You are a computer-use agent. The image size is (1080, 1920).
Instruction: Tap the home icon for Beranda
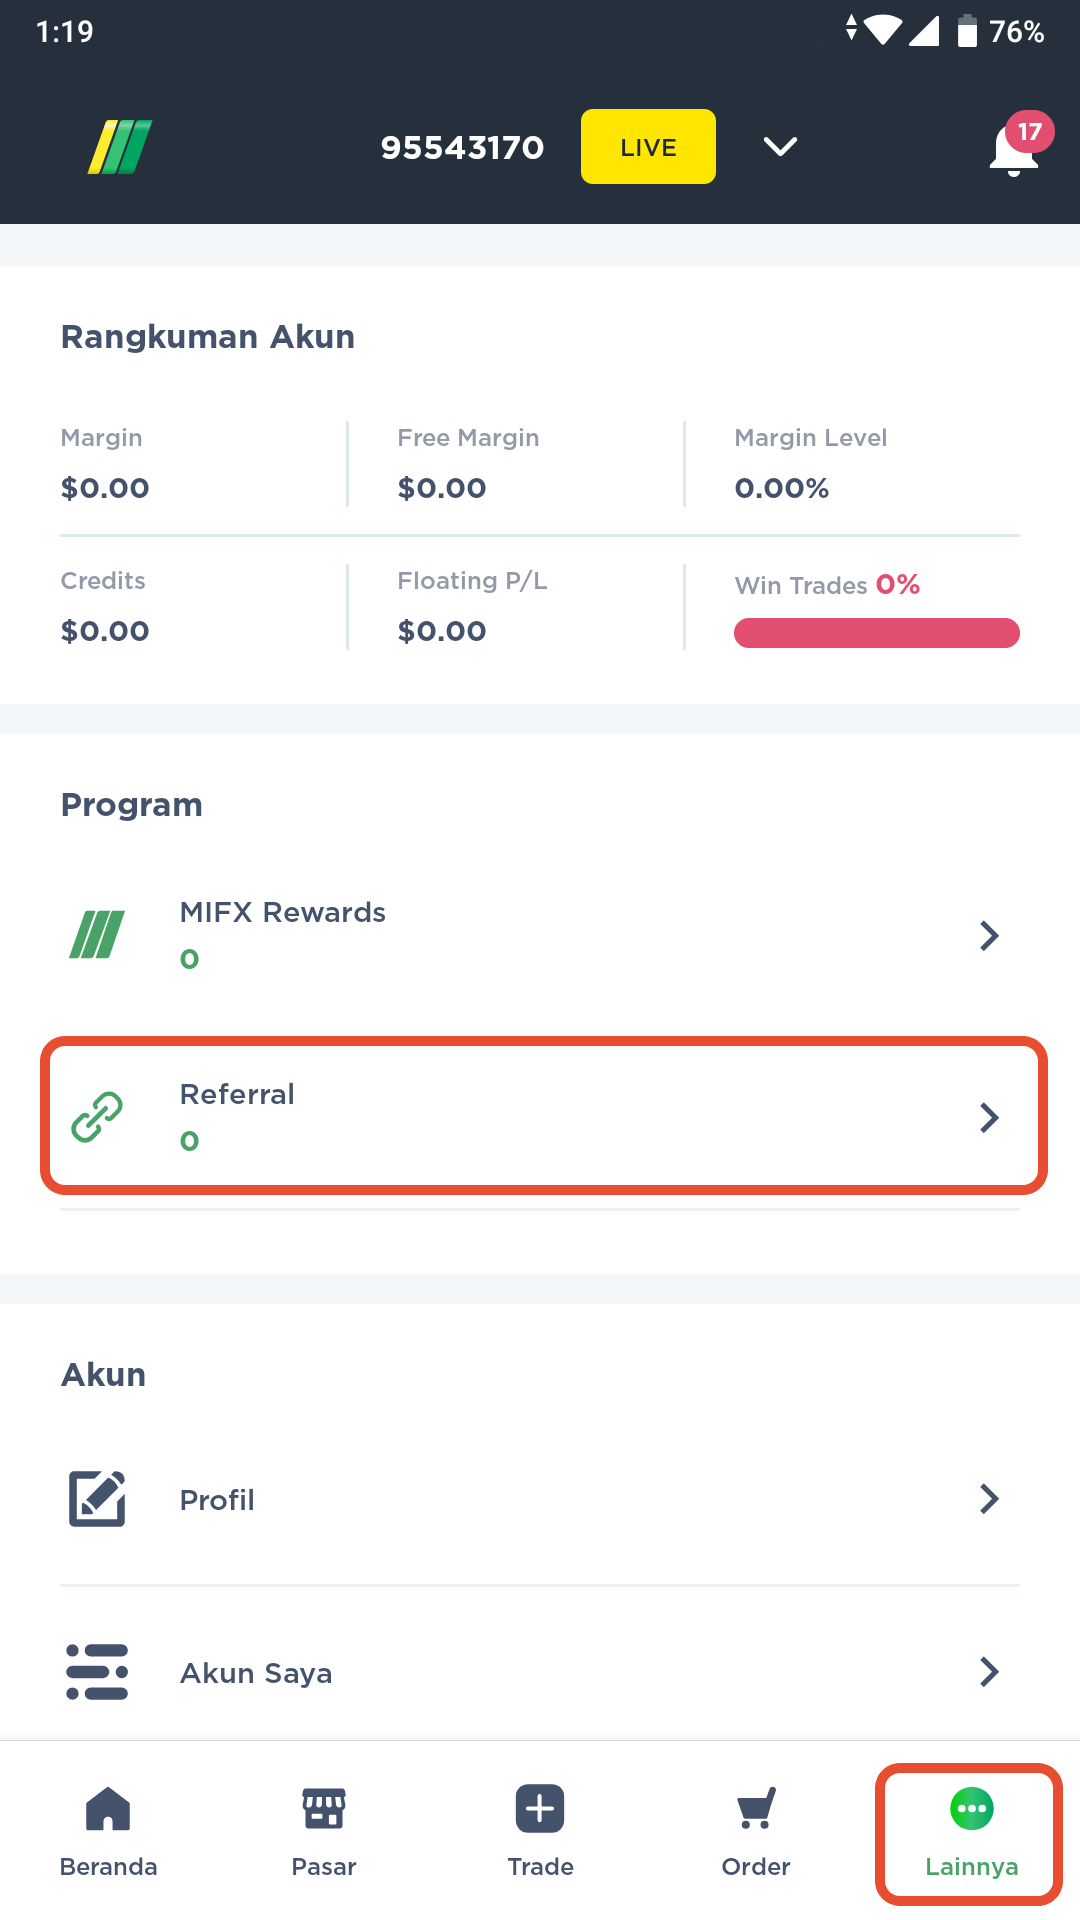click(107, 1806)
